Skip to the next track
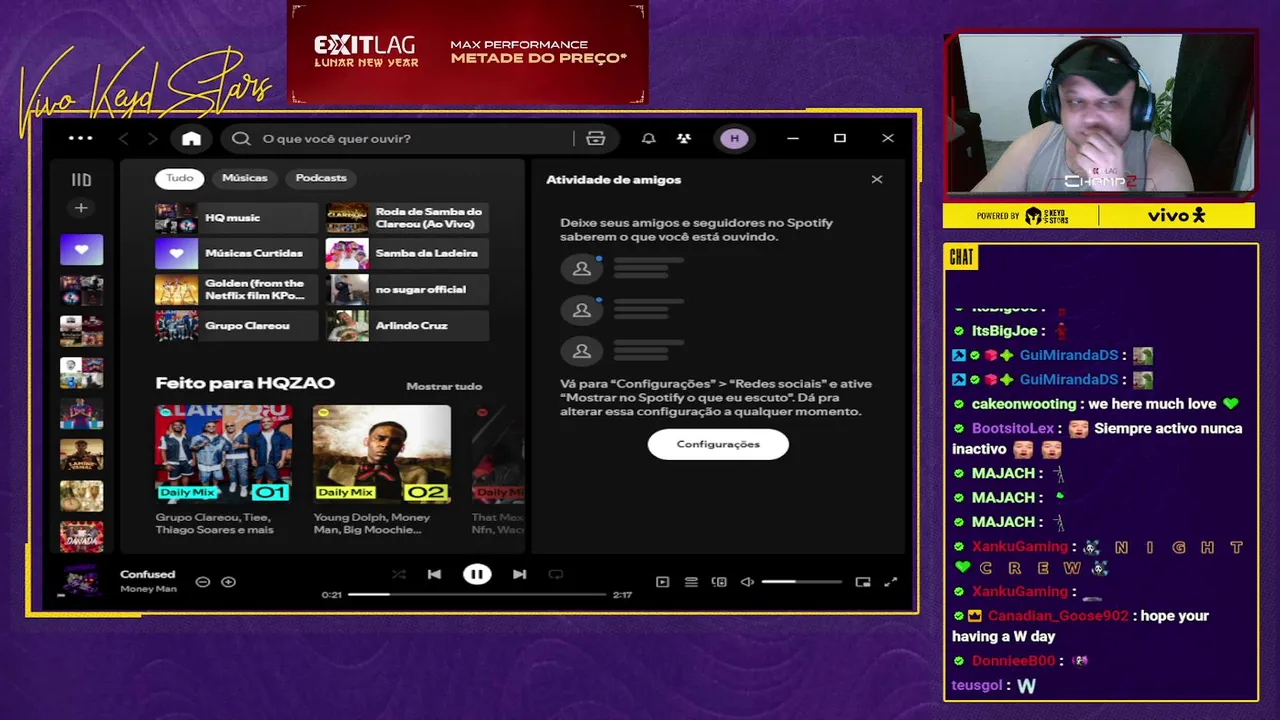This screenshot has width=1280, height=720. [519, 574]
